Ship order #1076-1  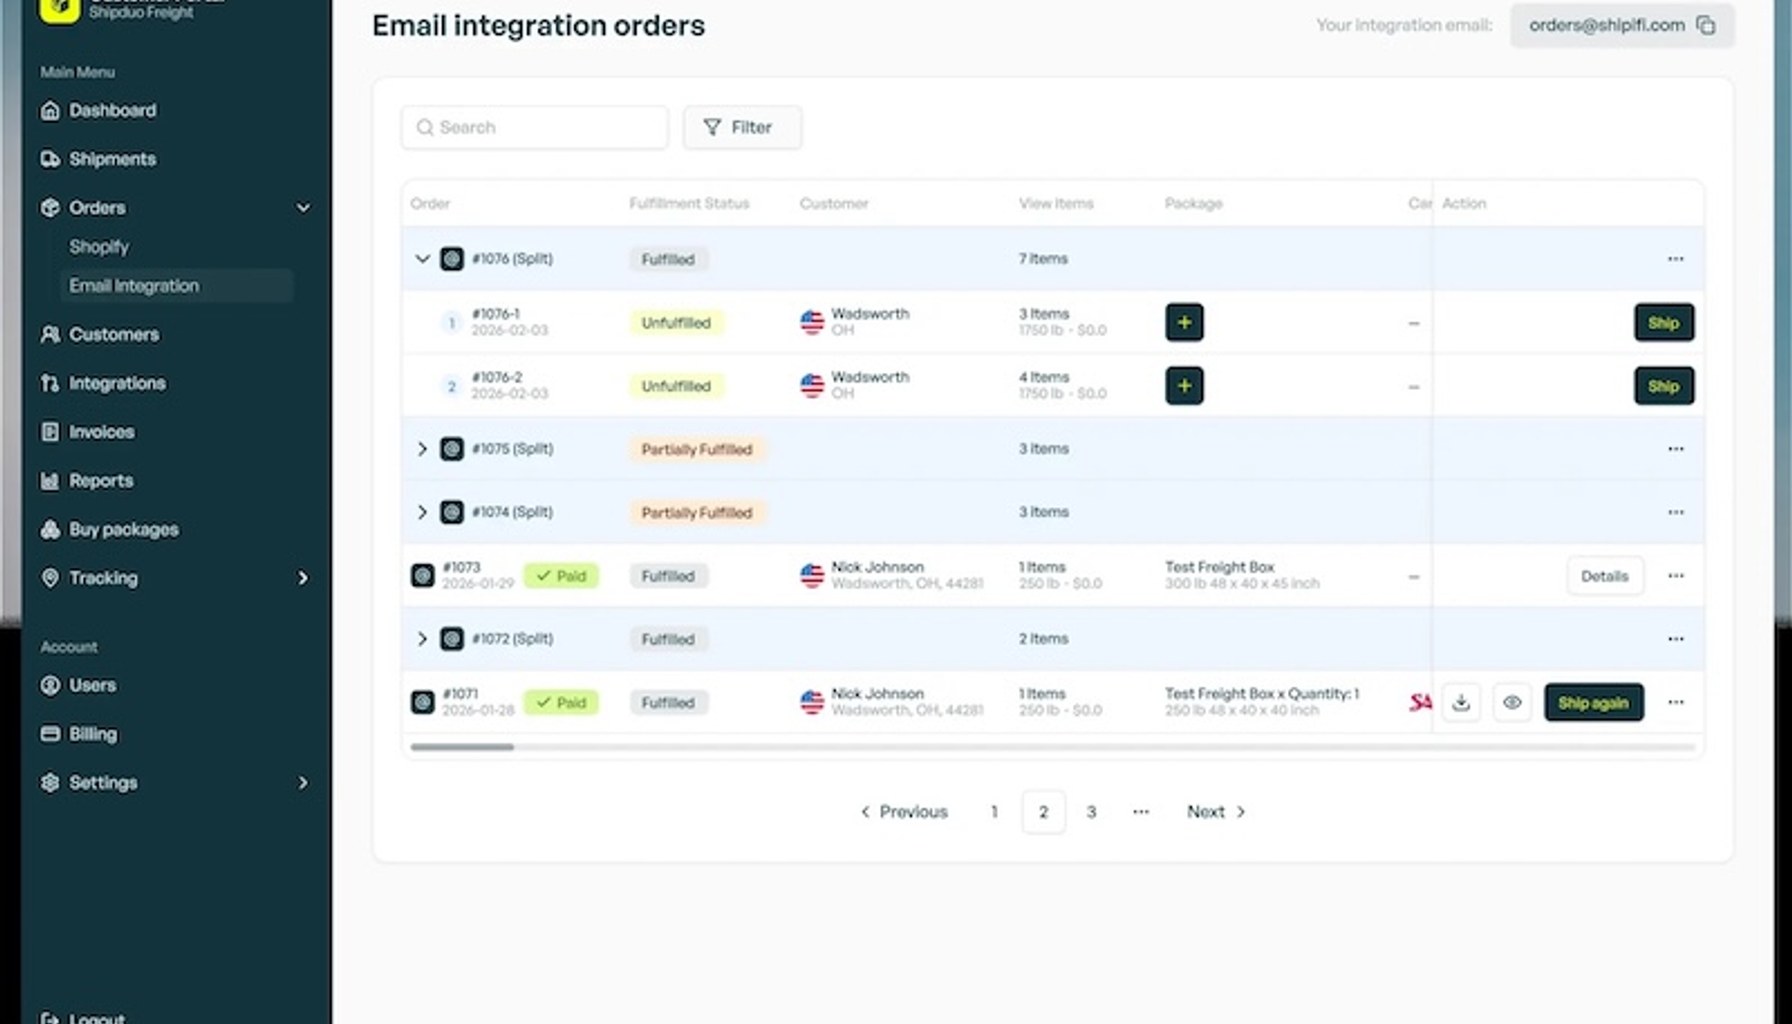(1664, 323)
